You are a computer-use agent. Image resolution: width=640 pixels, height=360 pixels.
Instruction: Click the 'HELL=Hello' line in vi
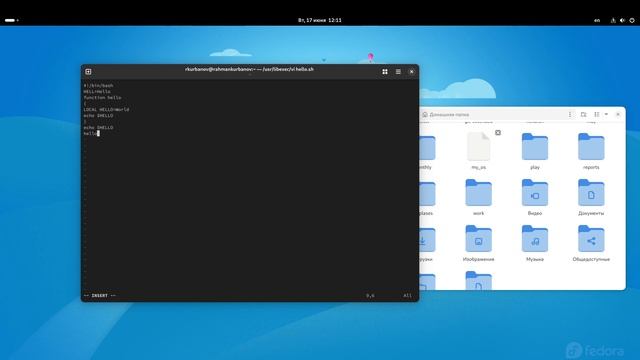(97, 92)
